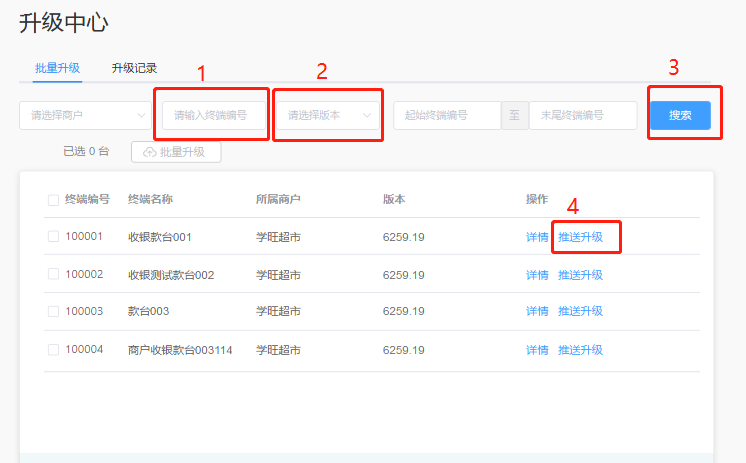
Task: Click the chevron arrow in merchant selector
Action: point(141,115)
